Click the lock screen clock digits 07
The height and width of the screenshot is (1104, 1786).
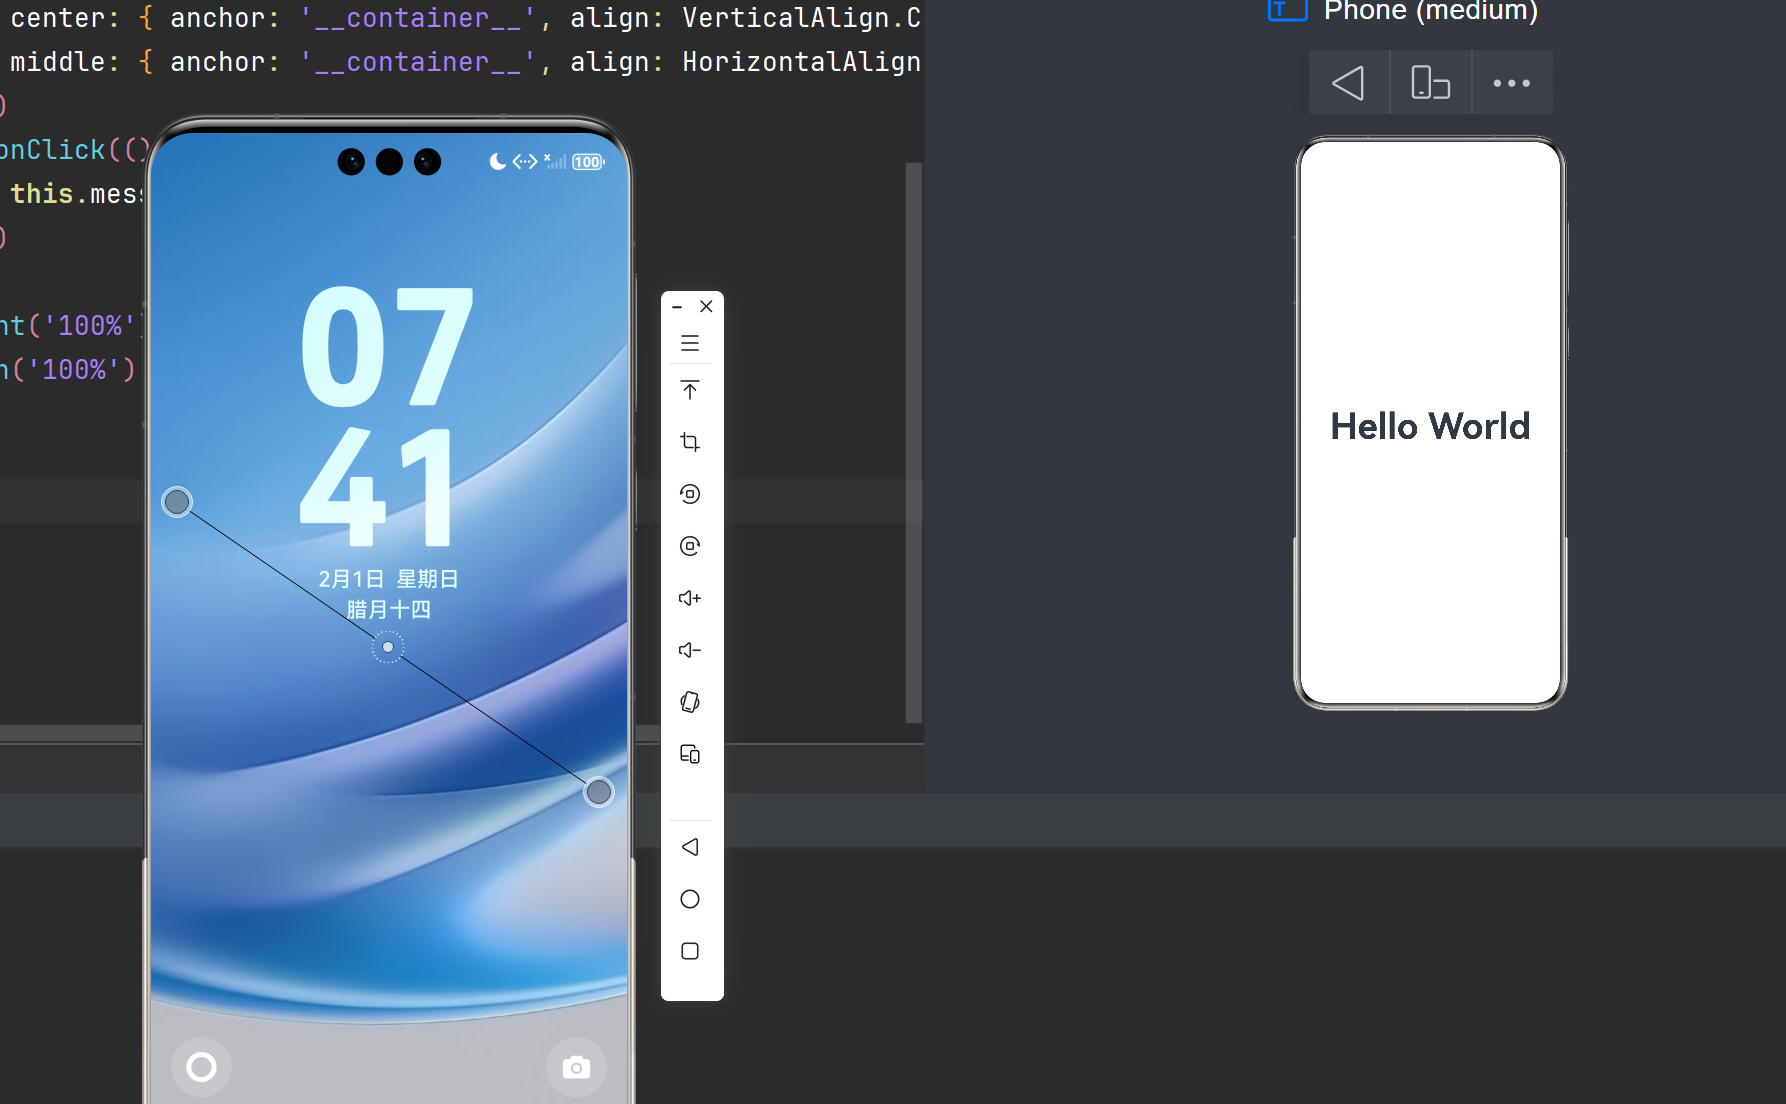click(x=387, y=347)
